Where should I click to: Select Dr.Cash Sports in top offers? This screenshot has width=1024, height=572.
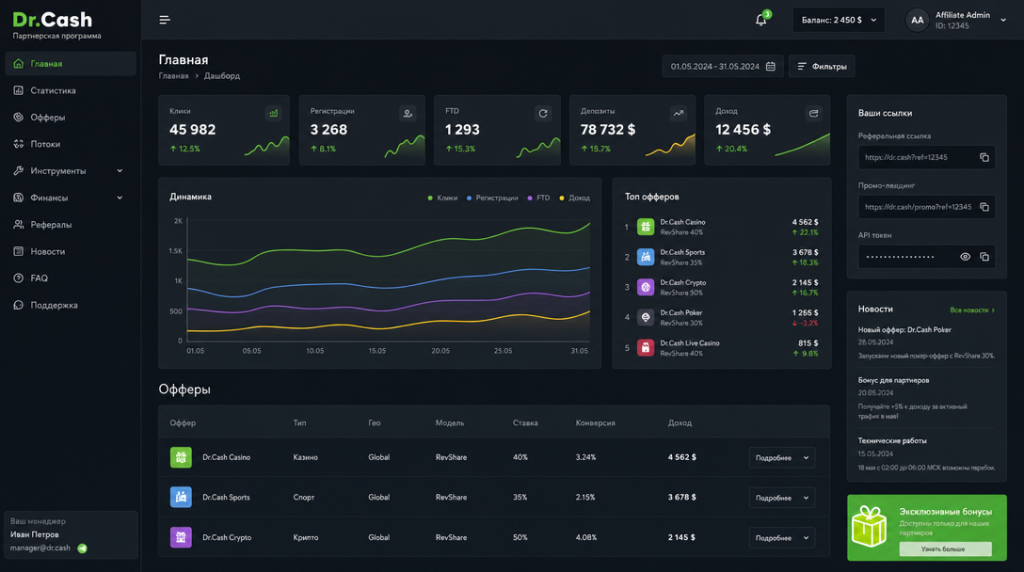pos(722,257)
